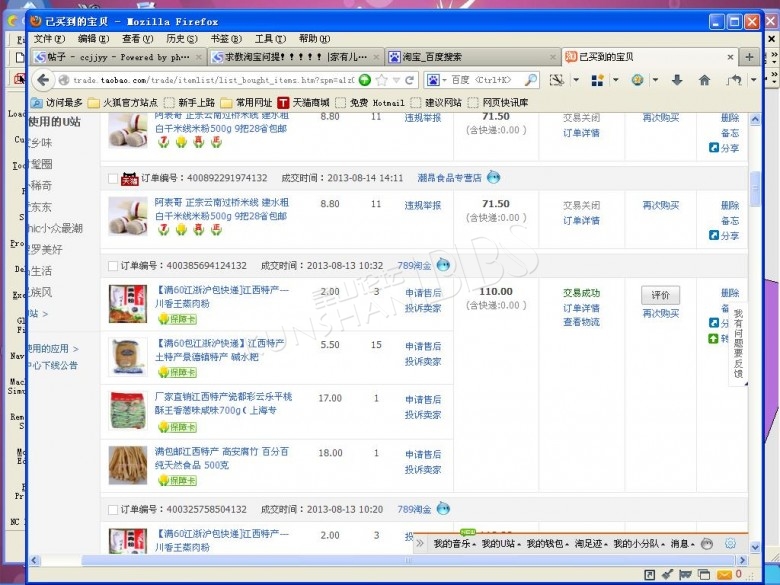Open the 编辑 menu
Image resolution: width=780 pixels, height=585 pixels.
pos(94,38)
